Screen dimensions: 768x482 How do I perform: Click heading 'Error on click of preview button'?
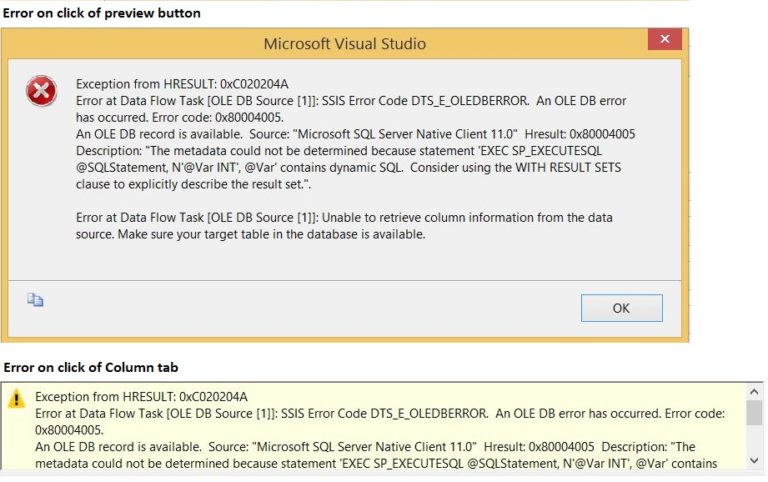coord(102,13)
